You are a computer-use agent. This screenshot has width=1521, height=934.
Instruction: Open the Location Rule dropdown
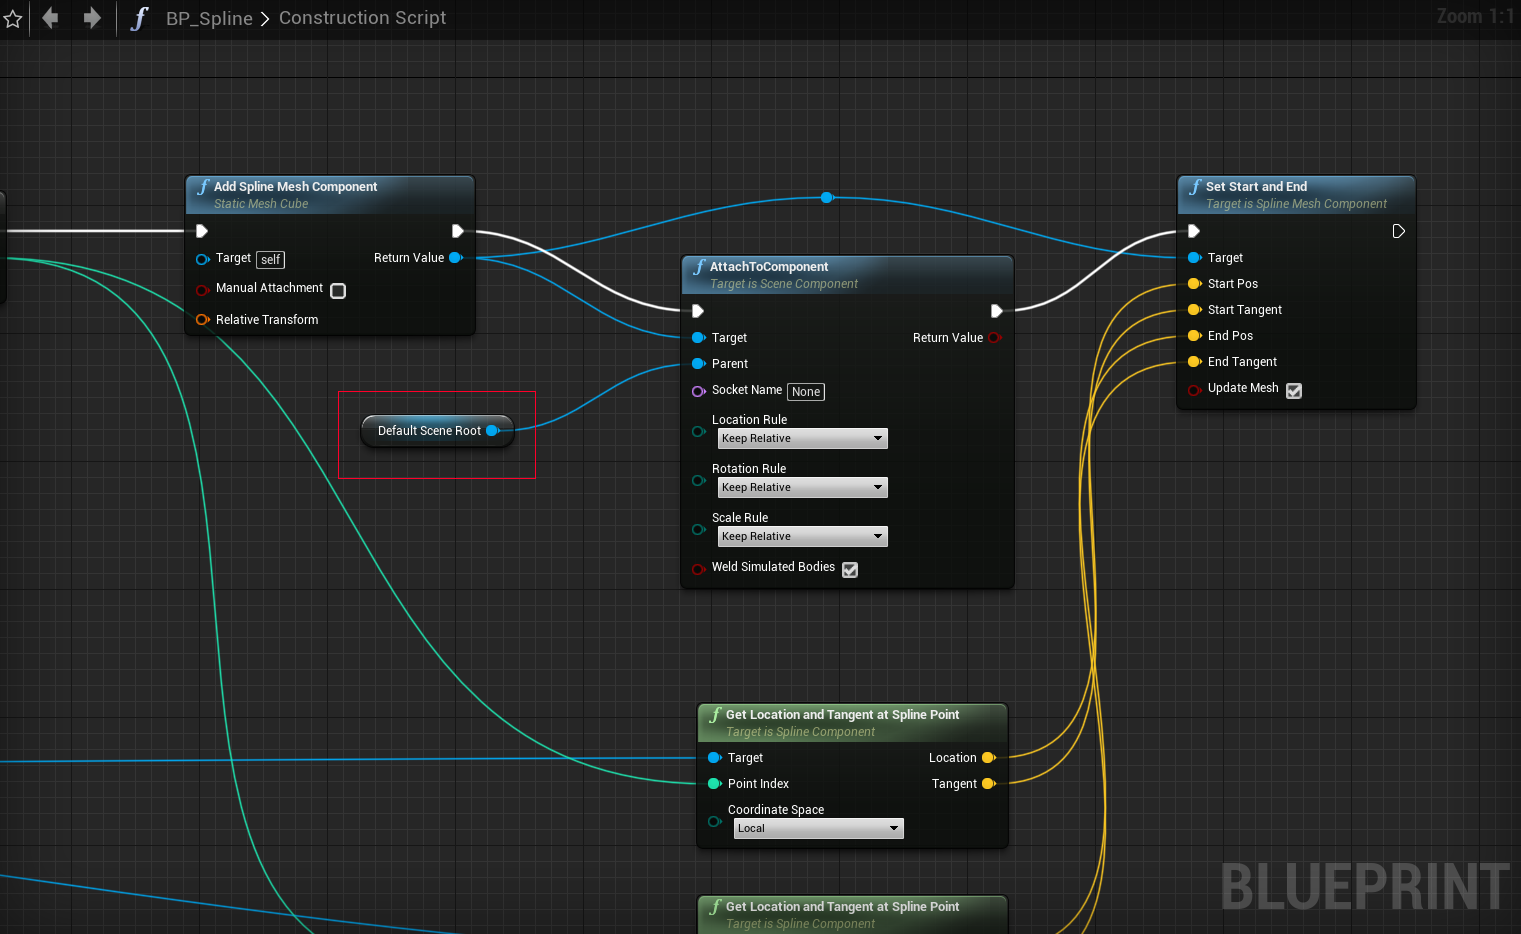[x=802, y=439]
